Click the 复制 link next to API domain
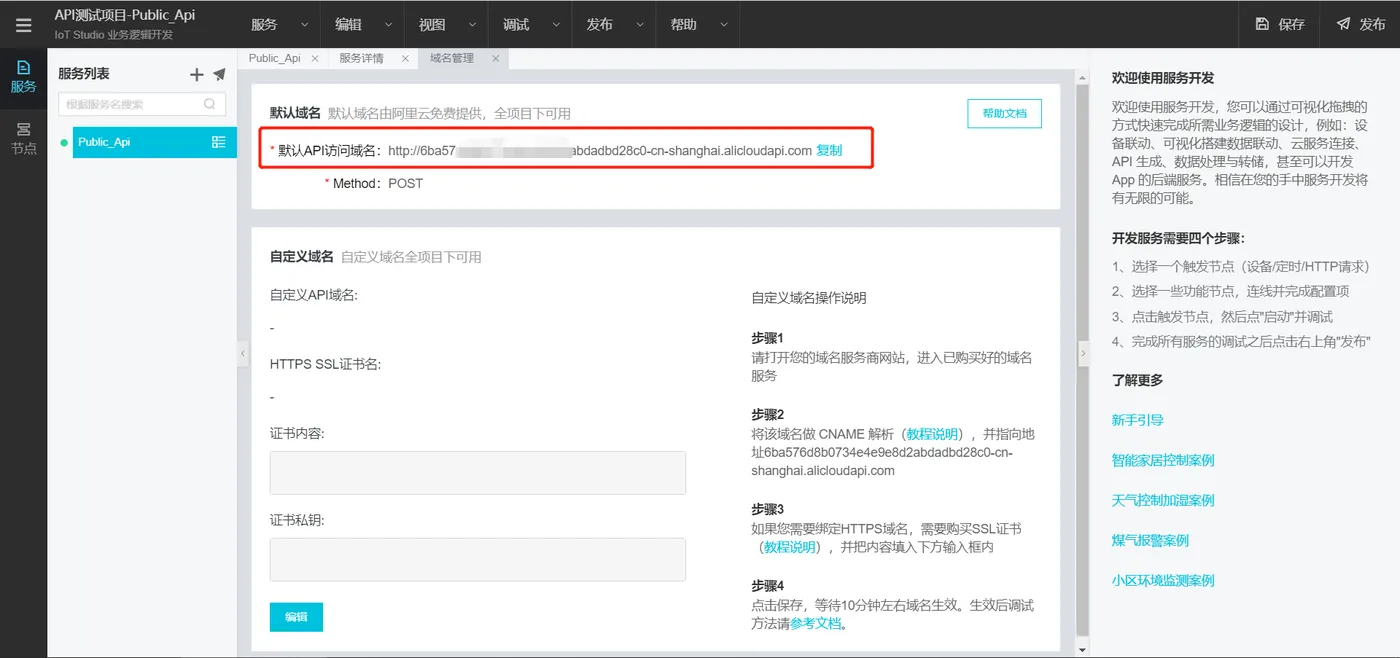The width and height of the screenshot is (1400, 658). [829, 151]
